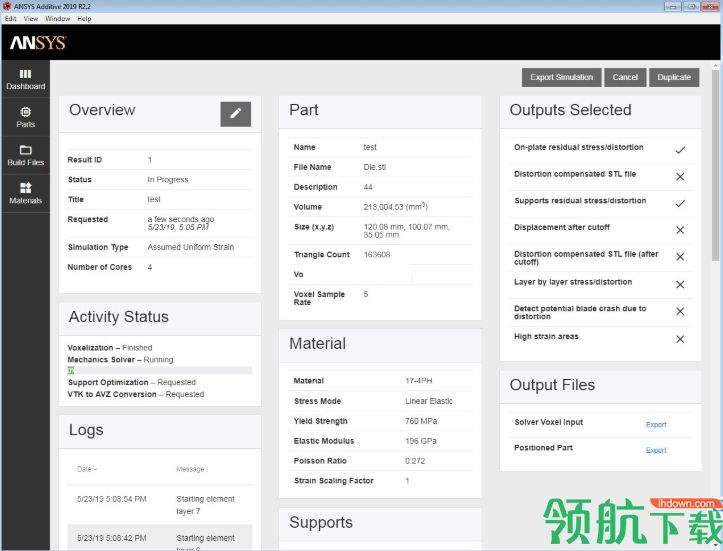The image size is (723, 551).
Task: Click the 760 MPa yield strength value
Action: [421, 421]
